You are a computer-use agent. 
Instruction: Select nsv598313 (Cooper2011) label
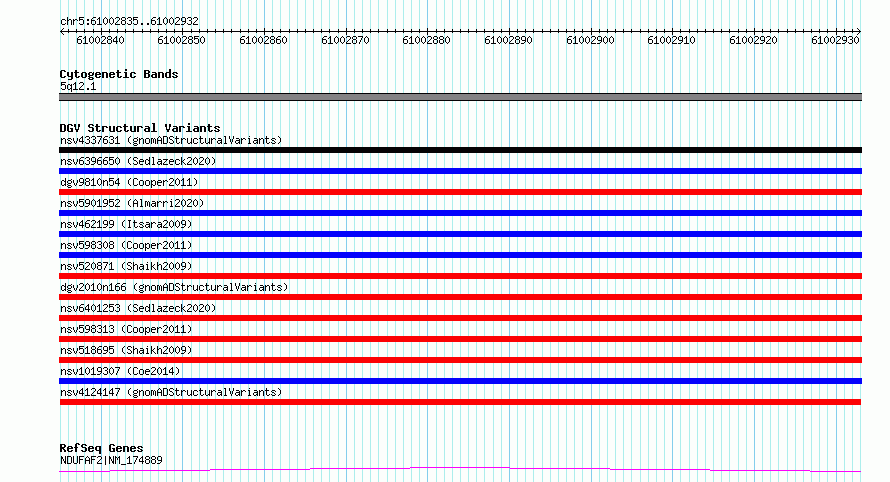pyautogui.click(x=126, y=329)
